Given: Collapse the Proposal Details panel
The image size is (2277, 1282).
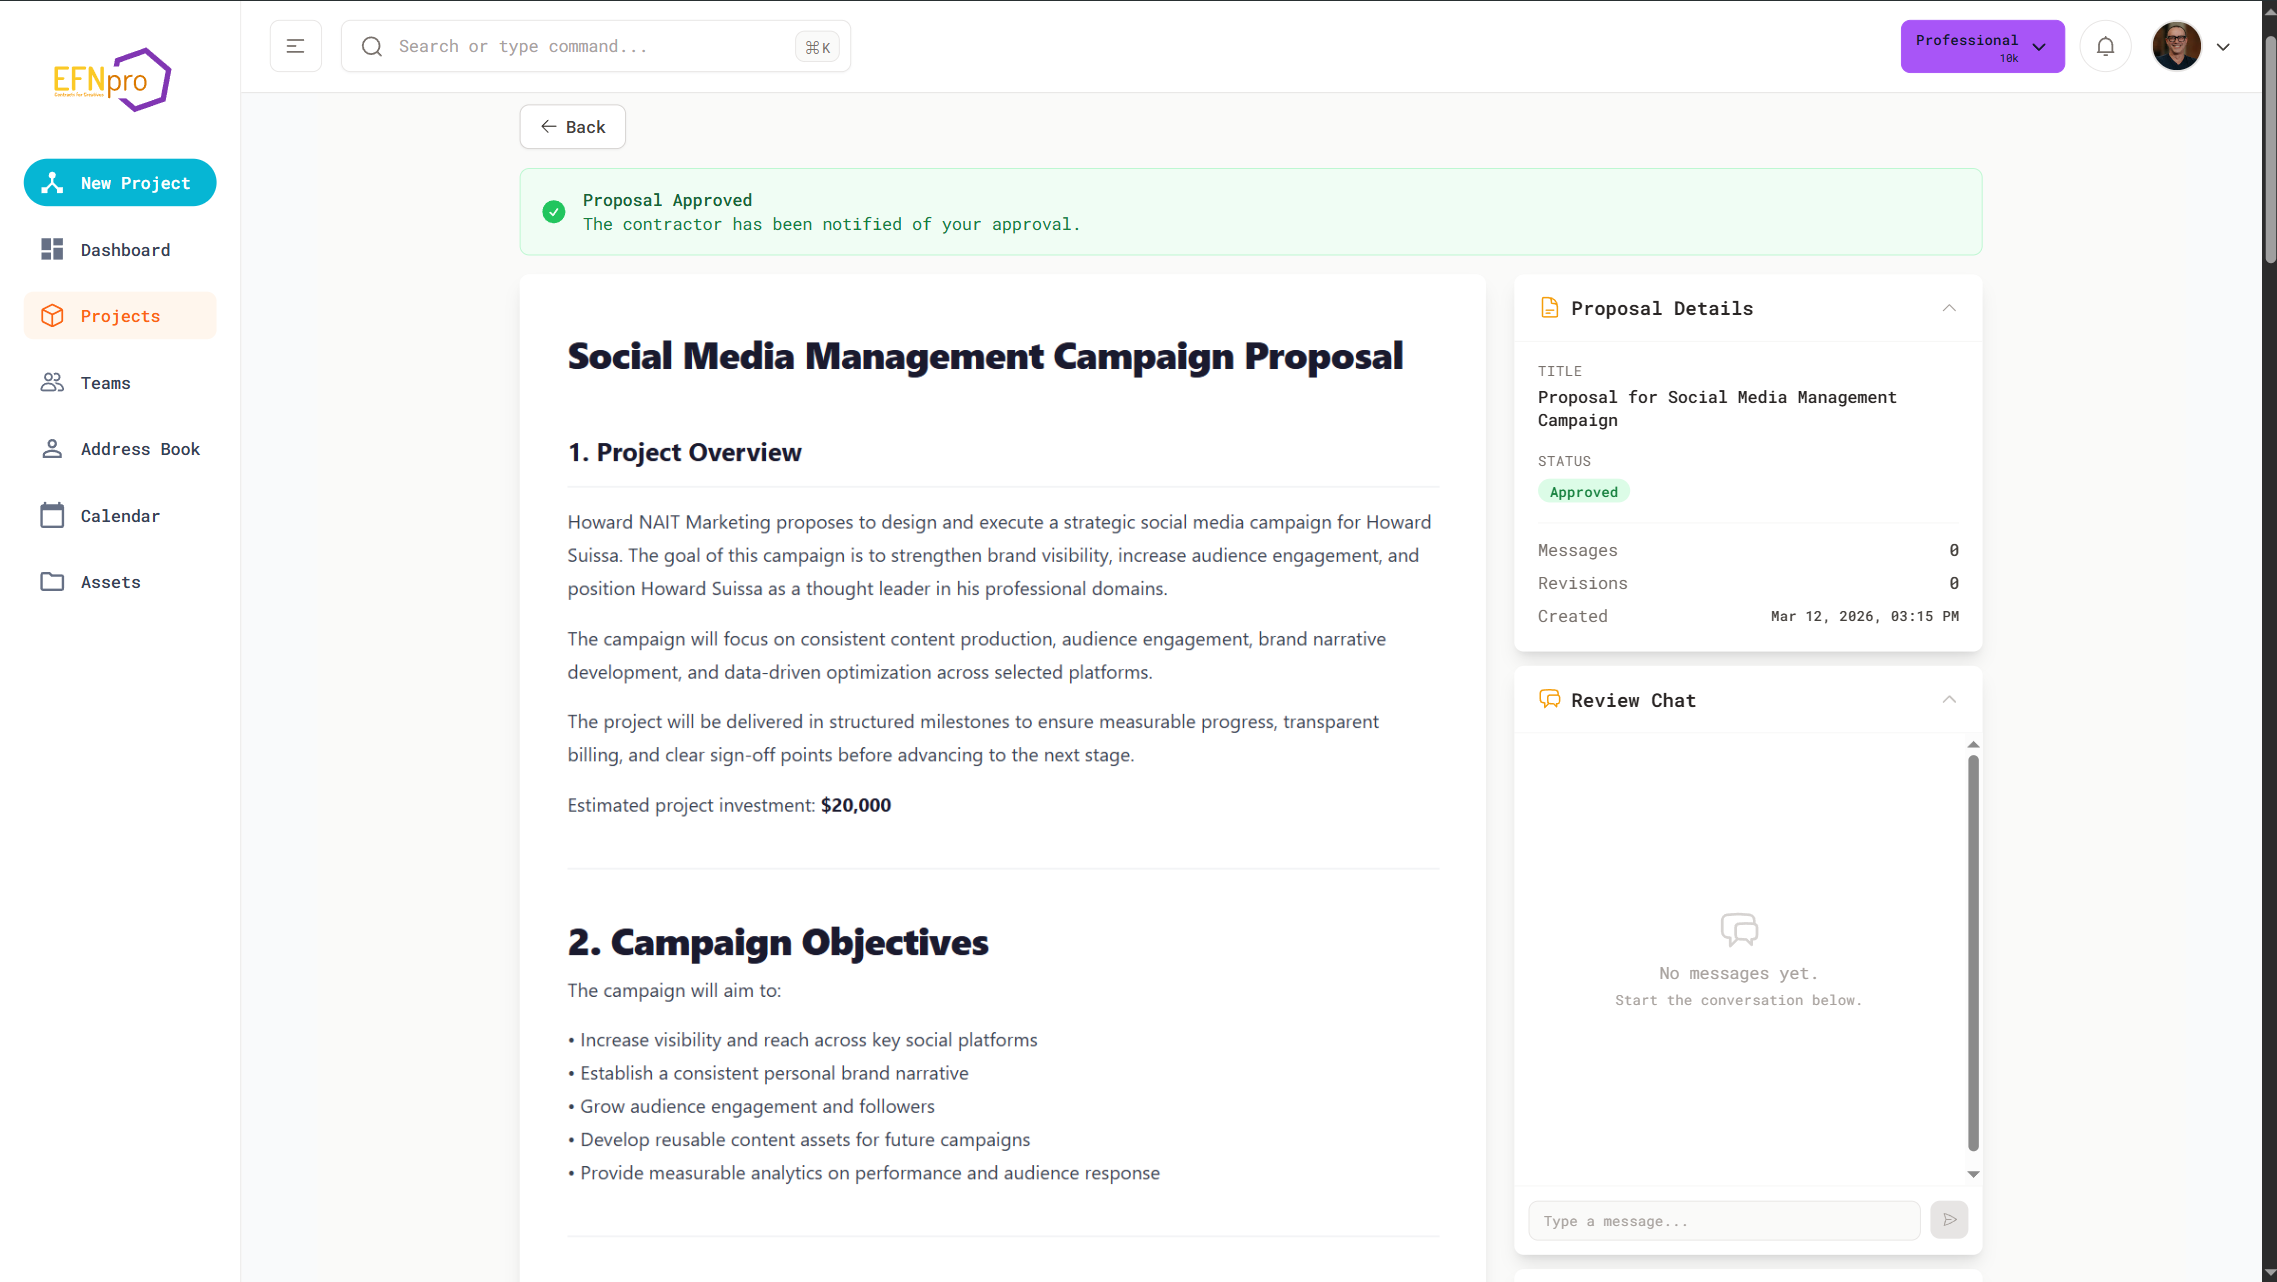Looking at the screenshot, I should point(1949,308).
